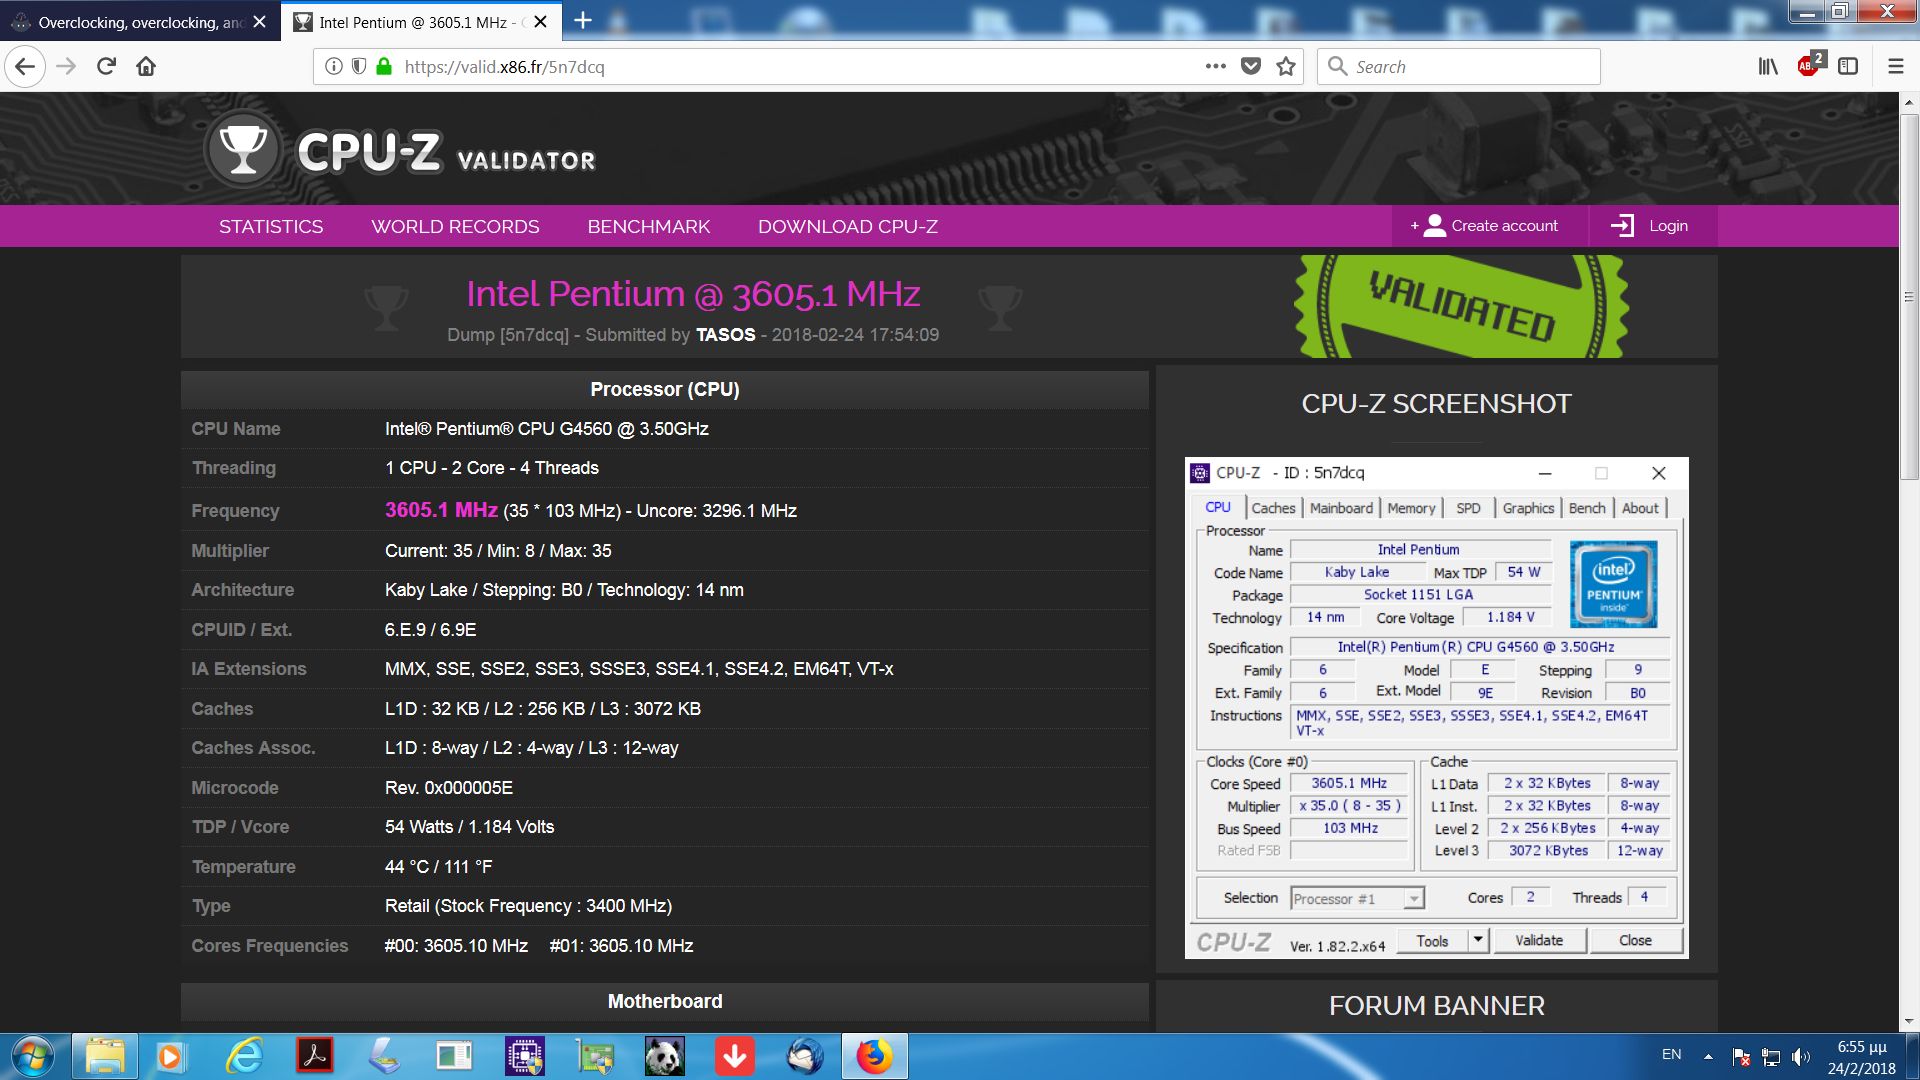
Task: Open the site information icon in address bar
Action: coord(334,67)
